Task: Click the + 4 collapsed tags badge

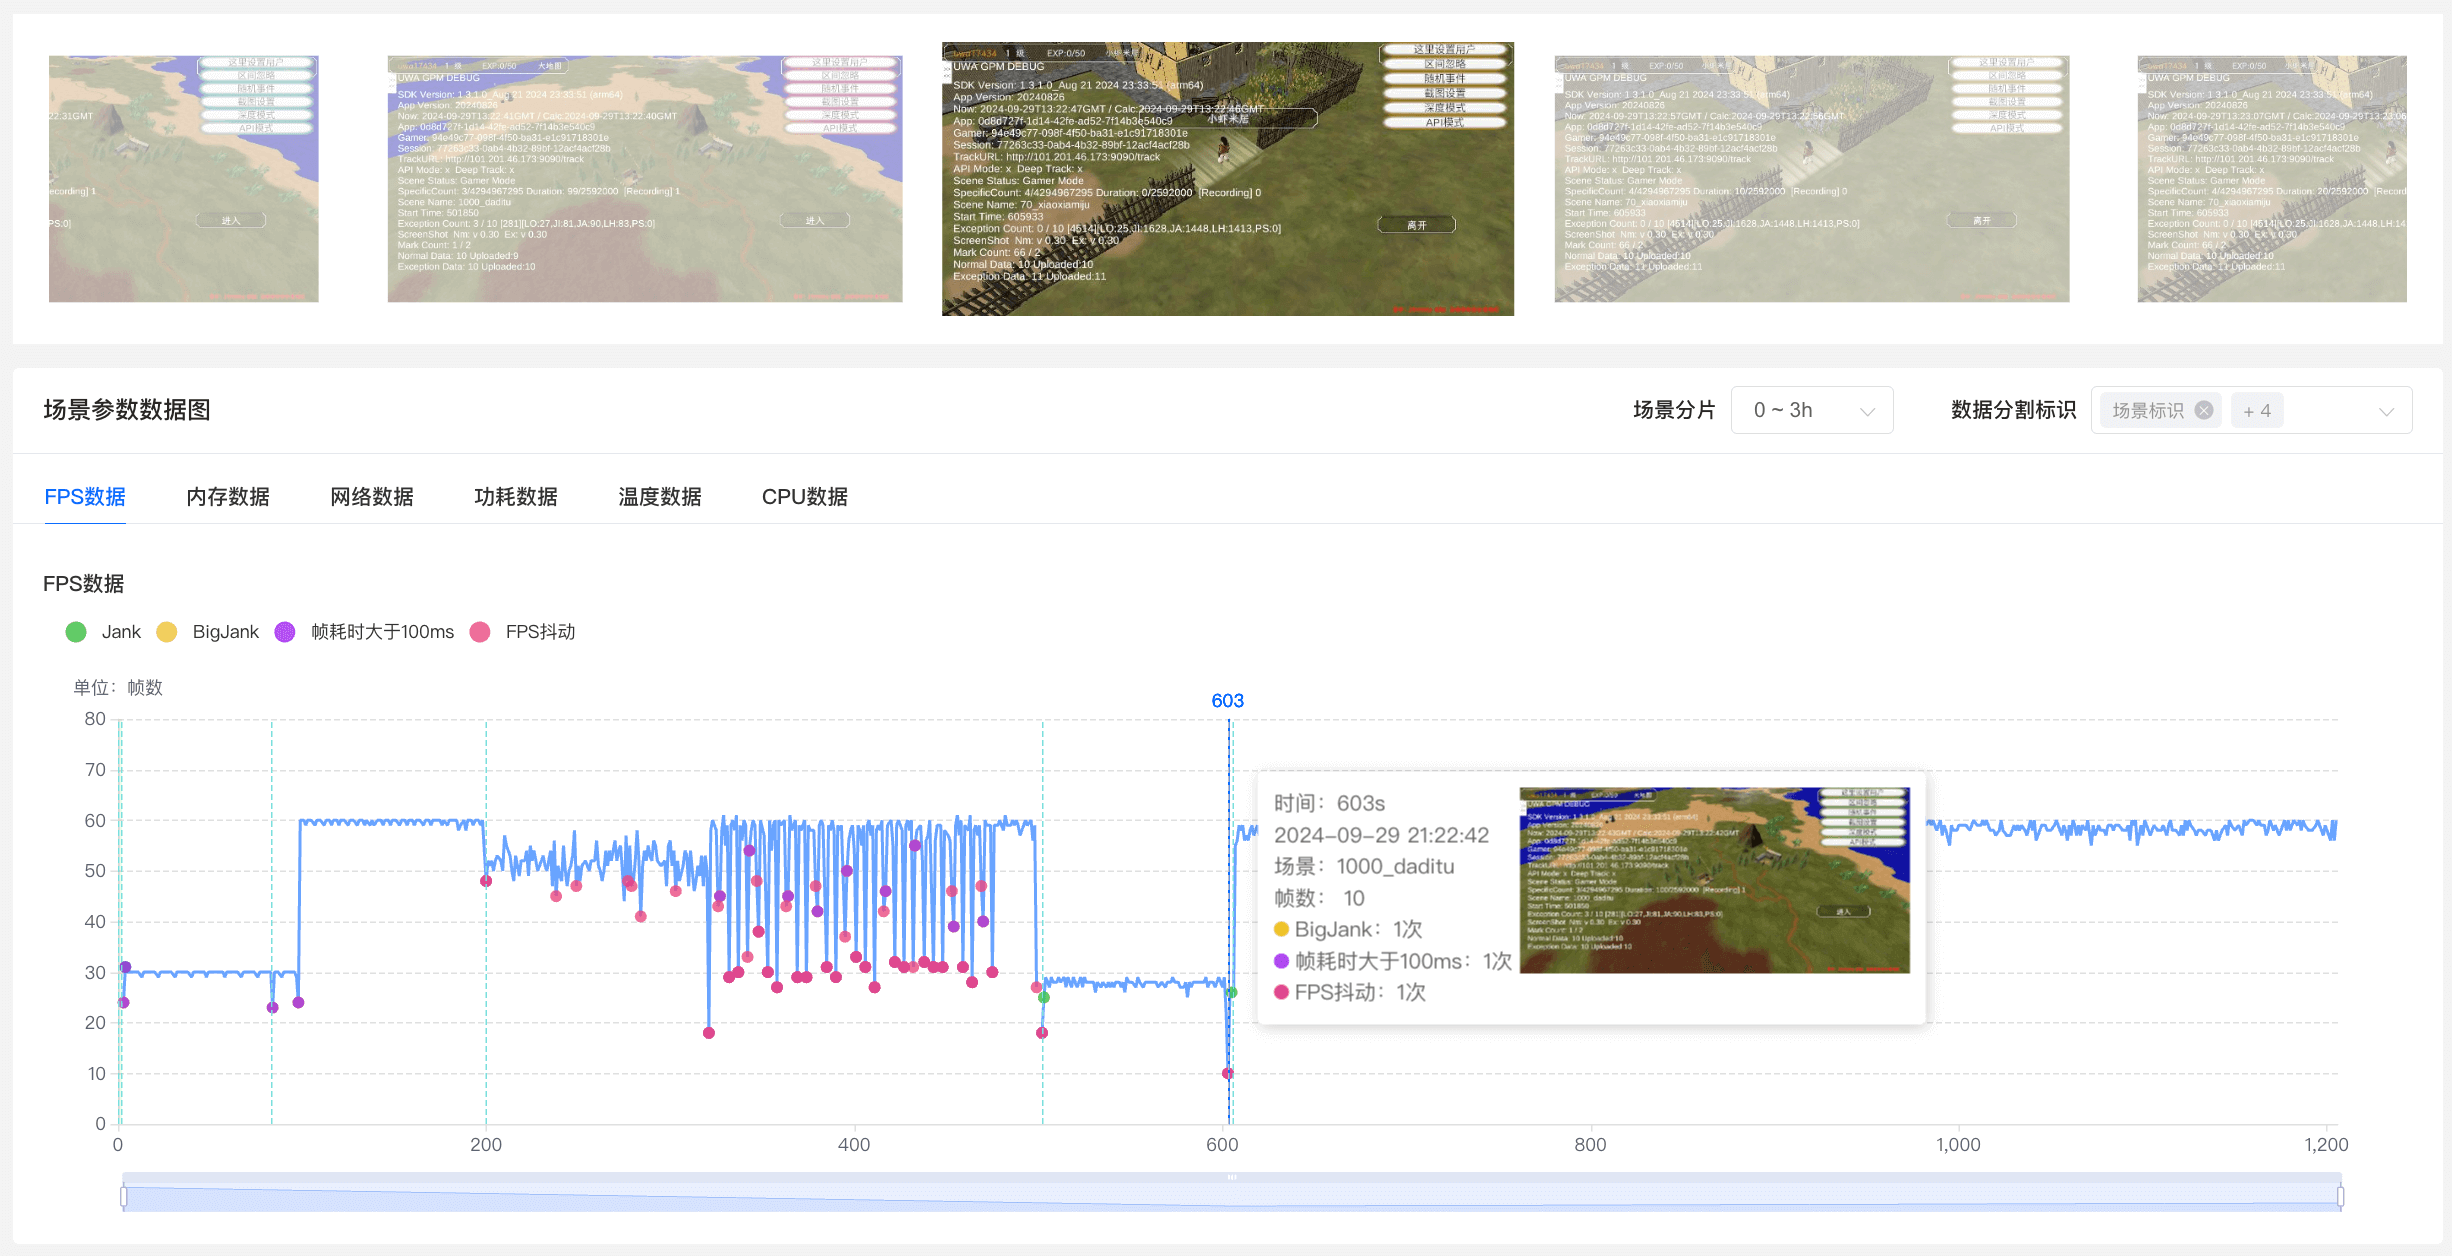Action: tap(2256, 411)
